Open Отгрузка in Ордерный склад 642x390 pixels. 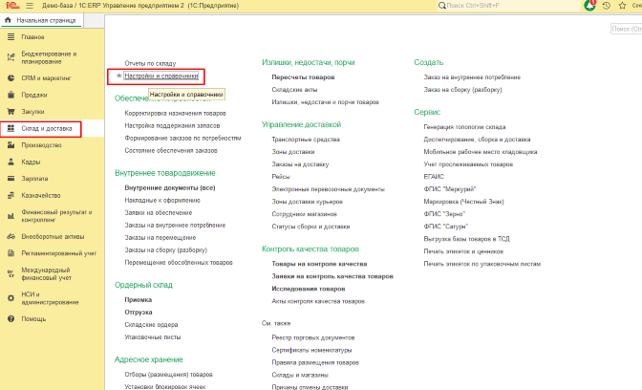point(138,312)
